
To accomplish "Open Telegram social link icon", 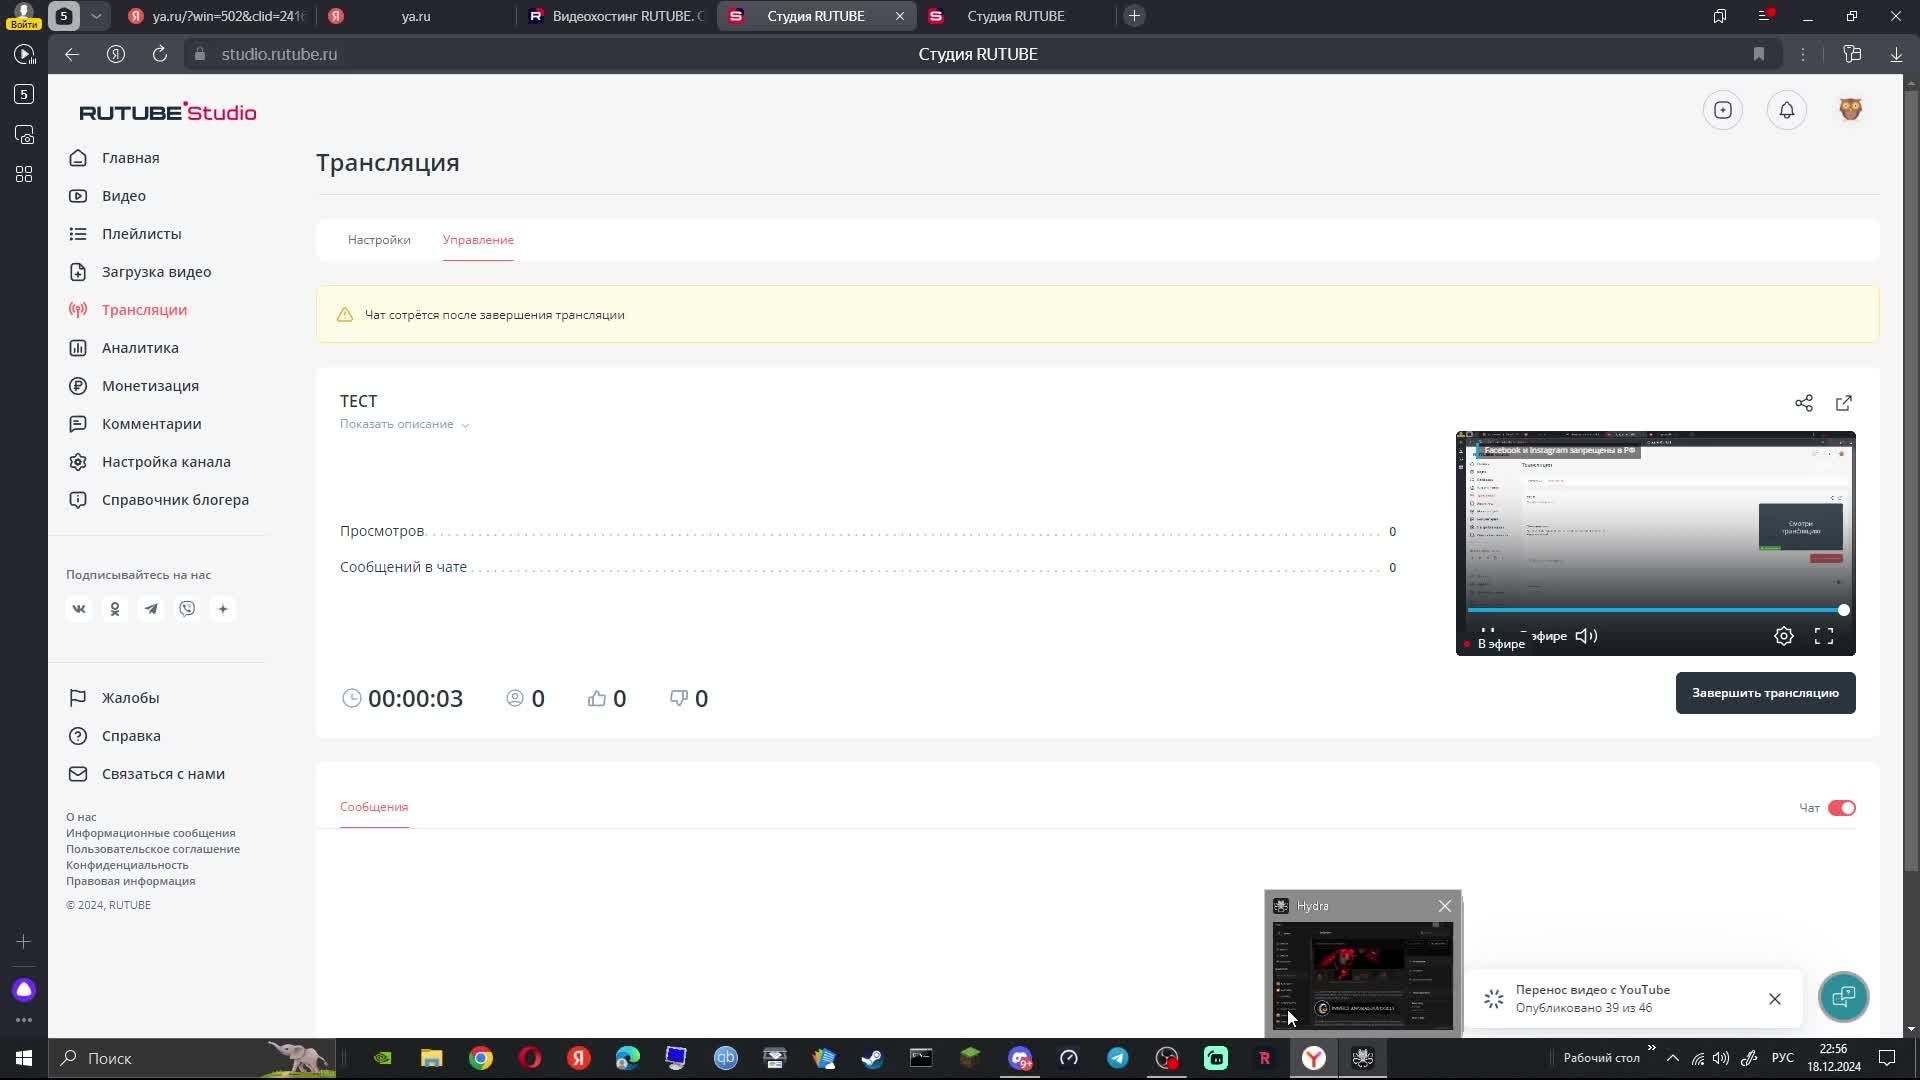I will pos(151,609).
